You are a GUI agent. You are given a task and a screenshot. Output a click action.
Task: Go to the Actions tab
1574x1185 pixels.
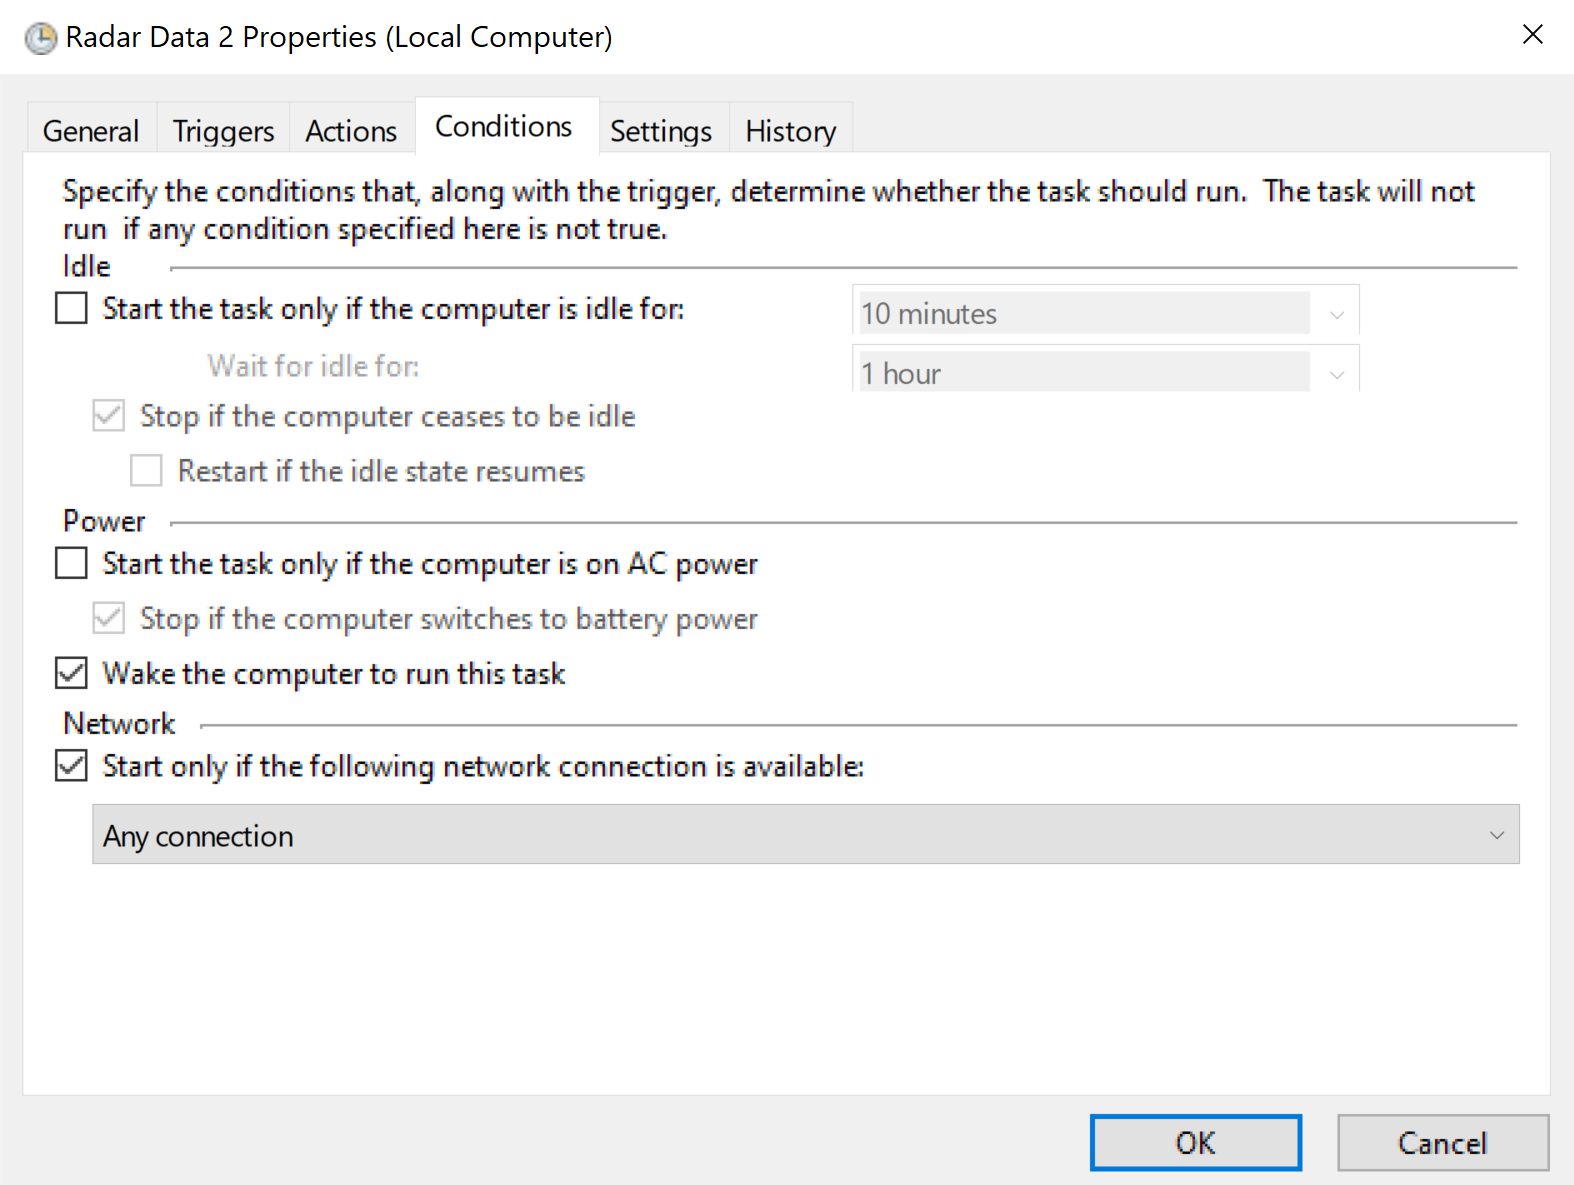(351, 131)
